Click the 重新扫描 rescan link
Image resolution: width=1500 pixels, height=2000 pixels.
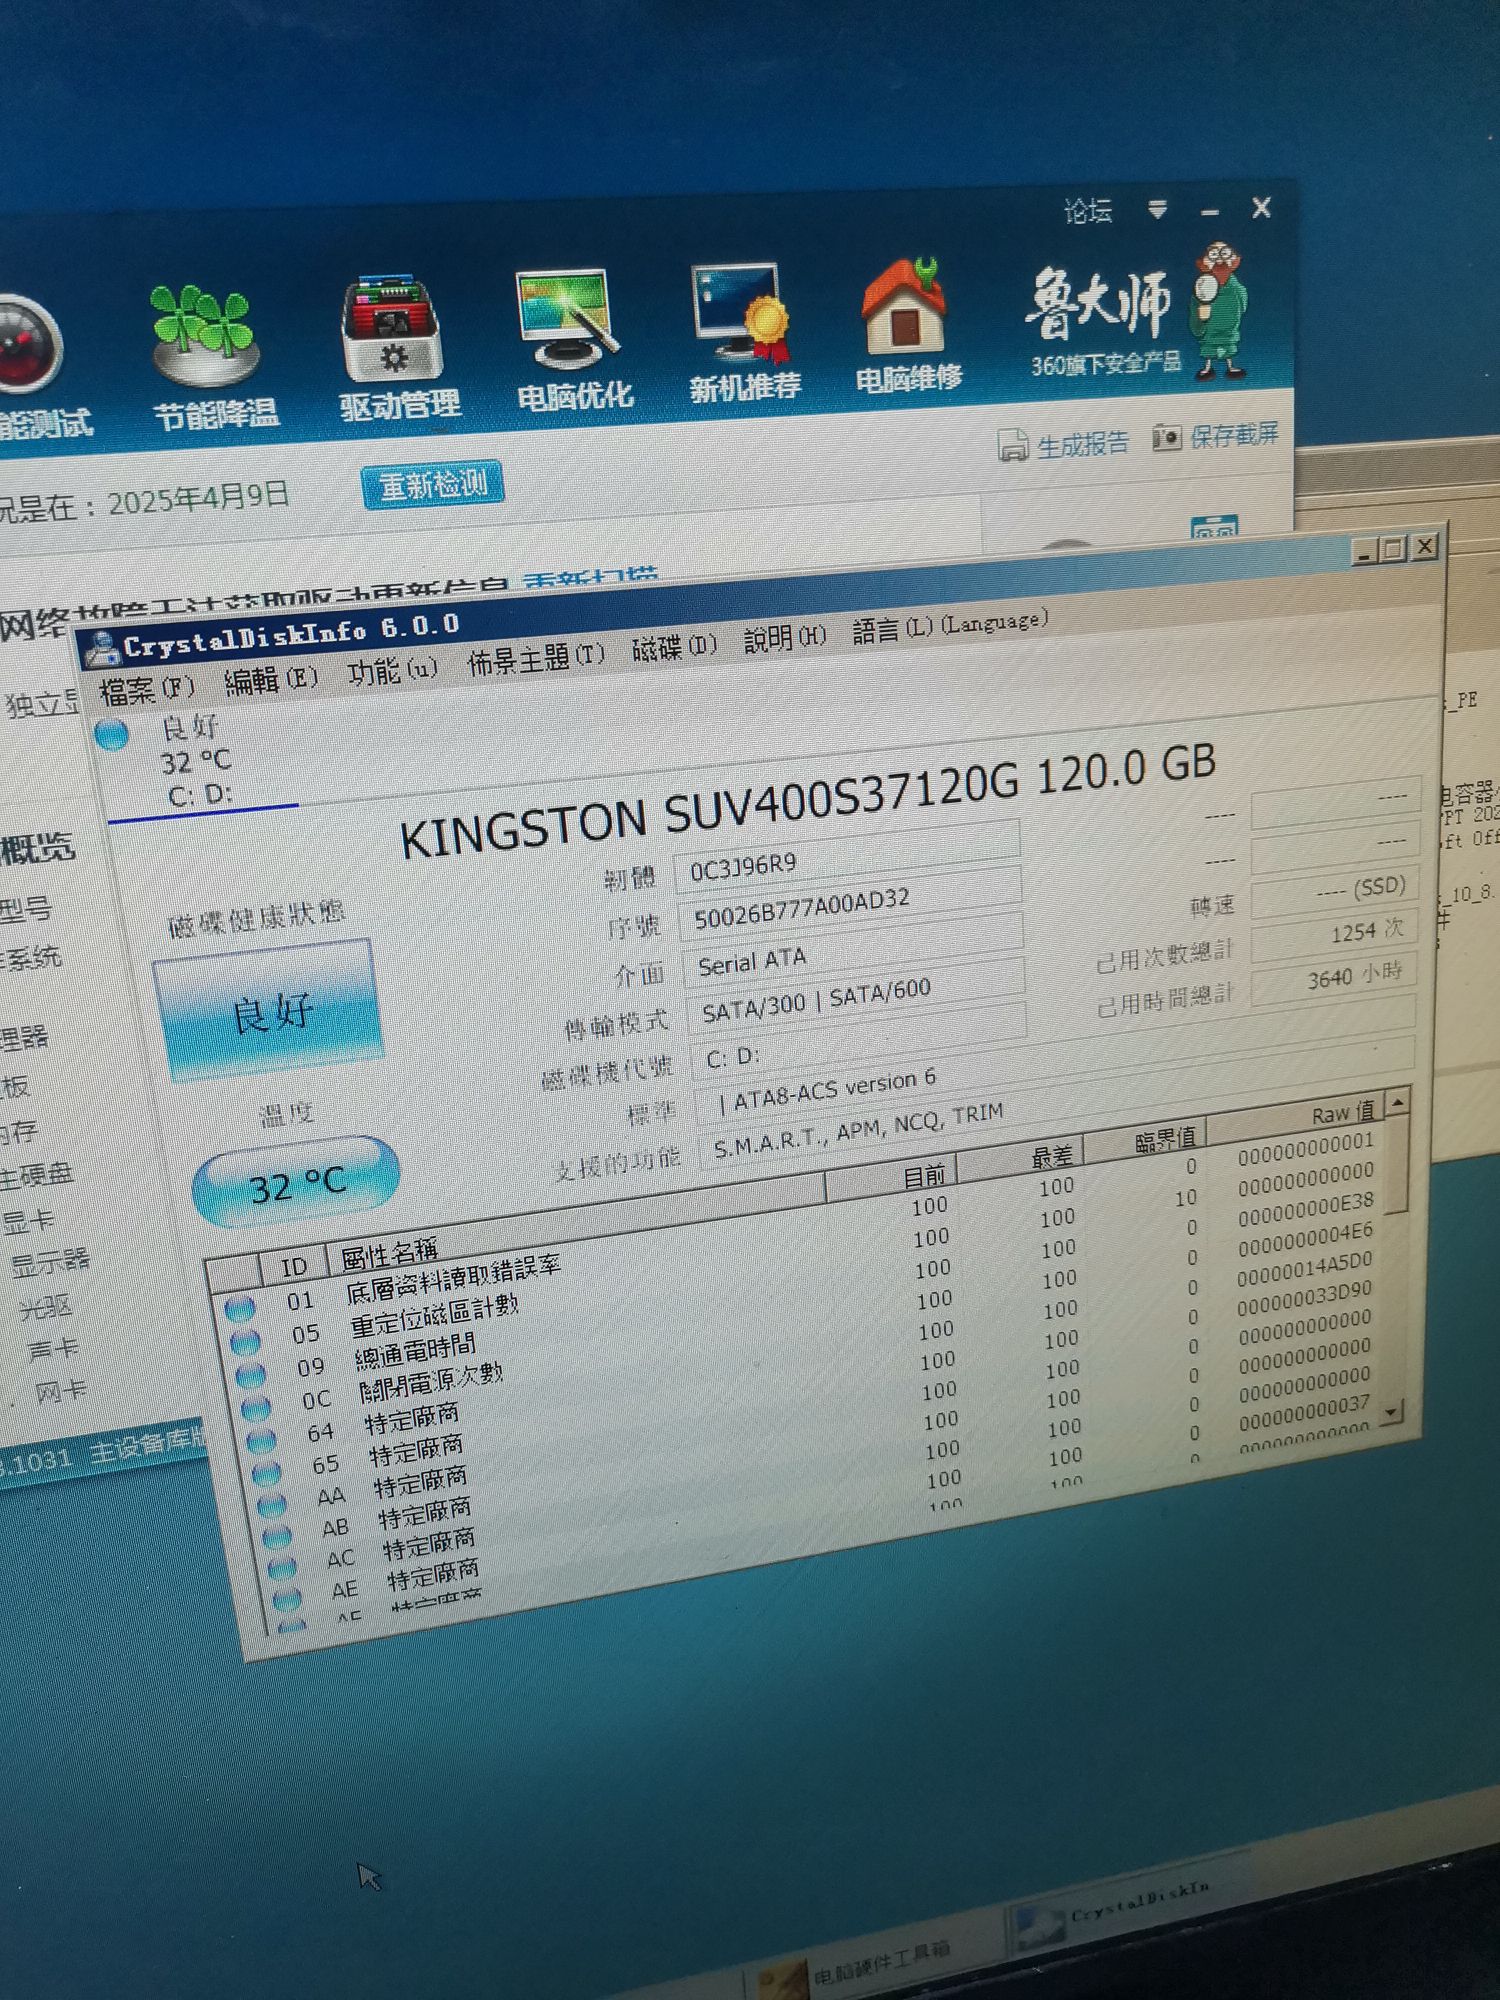click(590, 576)
